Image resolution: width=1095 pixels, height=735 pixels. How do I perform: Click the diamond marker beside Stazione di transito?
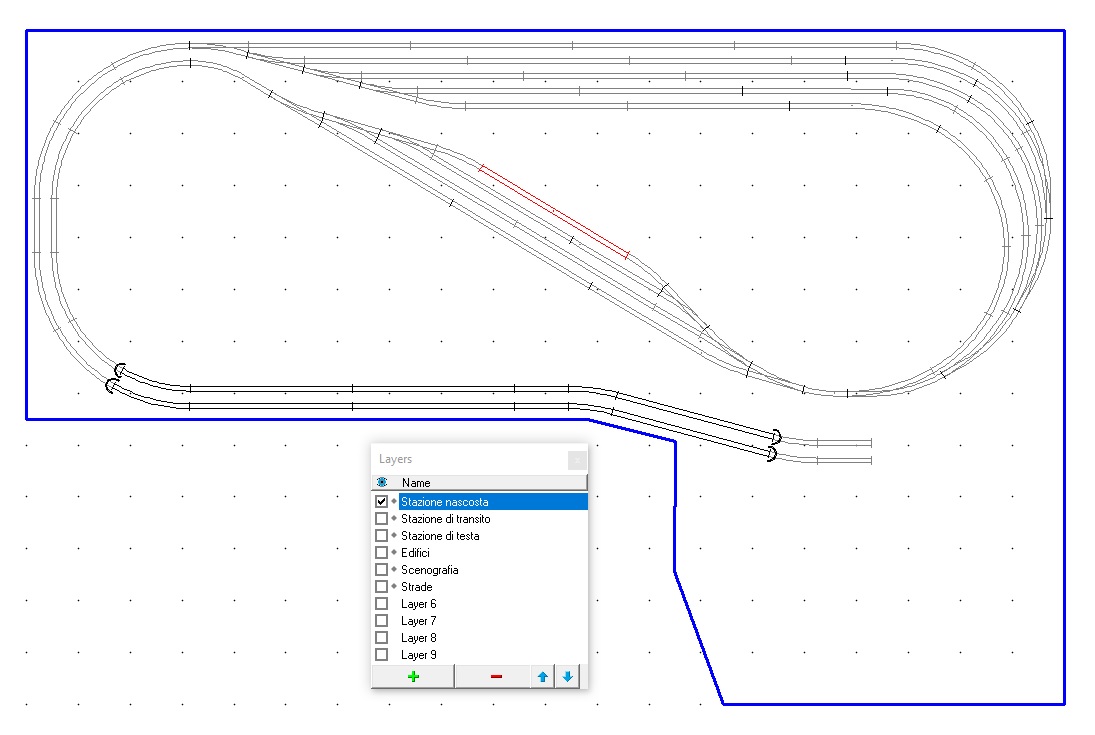(394, 518)
